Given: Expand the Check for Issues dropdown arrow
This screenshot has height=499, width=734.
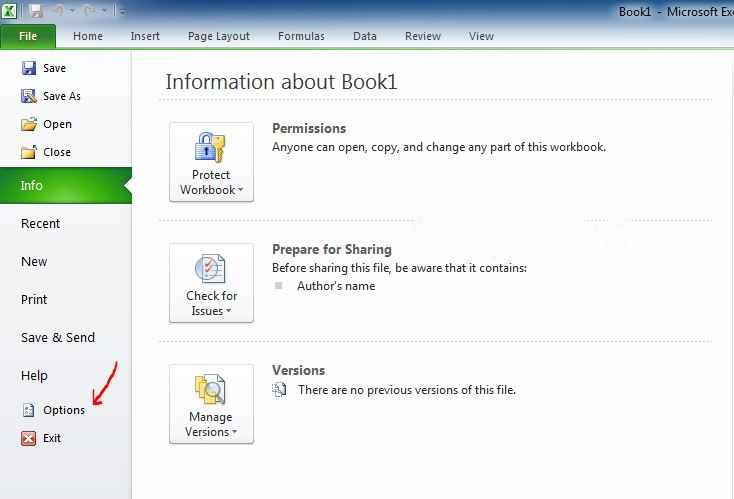Looking at the screenshot, I should pos(229,311).
